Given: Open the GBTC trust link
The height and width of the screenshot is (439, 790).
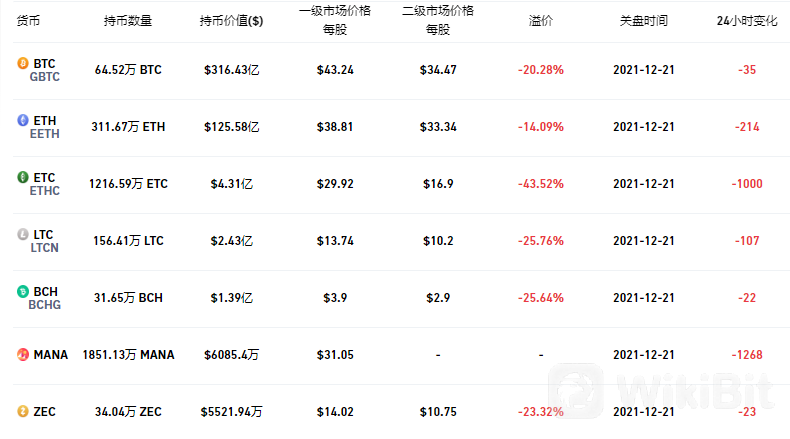Looking at the screenshot, I should 44,77.
